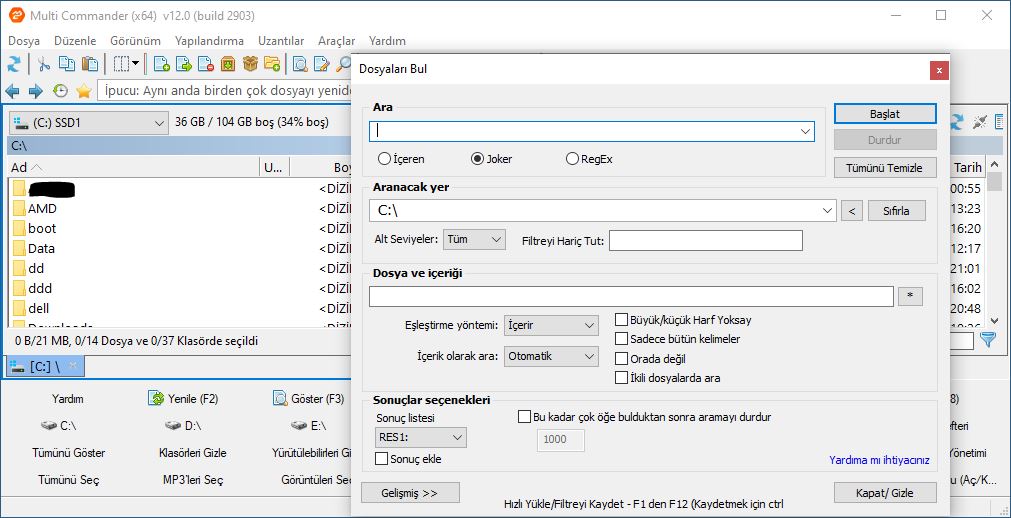The height and width of the screenshot is (518, 1011).
Task: Click the Unpack open box icon
Action: click(250, 64)
